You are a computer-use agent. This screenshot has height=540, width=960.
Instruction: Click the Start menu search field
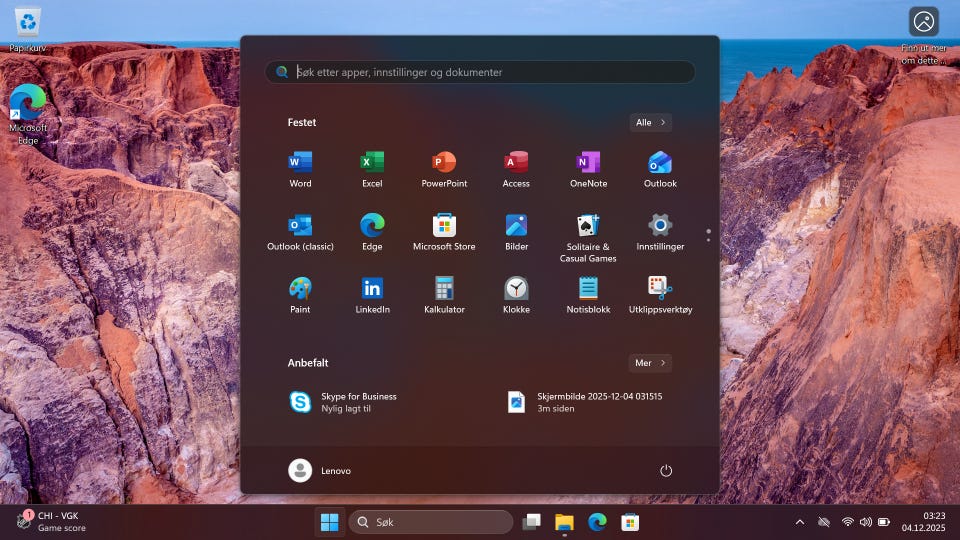(480, 72)
